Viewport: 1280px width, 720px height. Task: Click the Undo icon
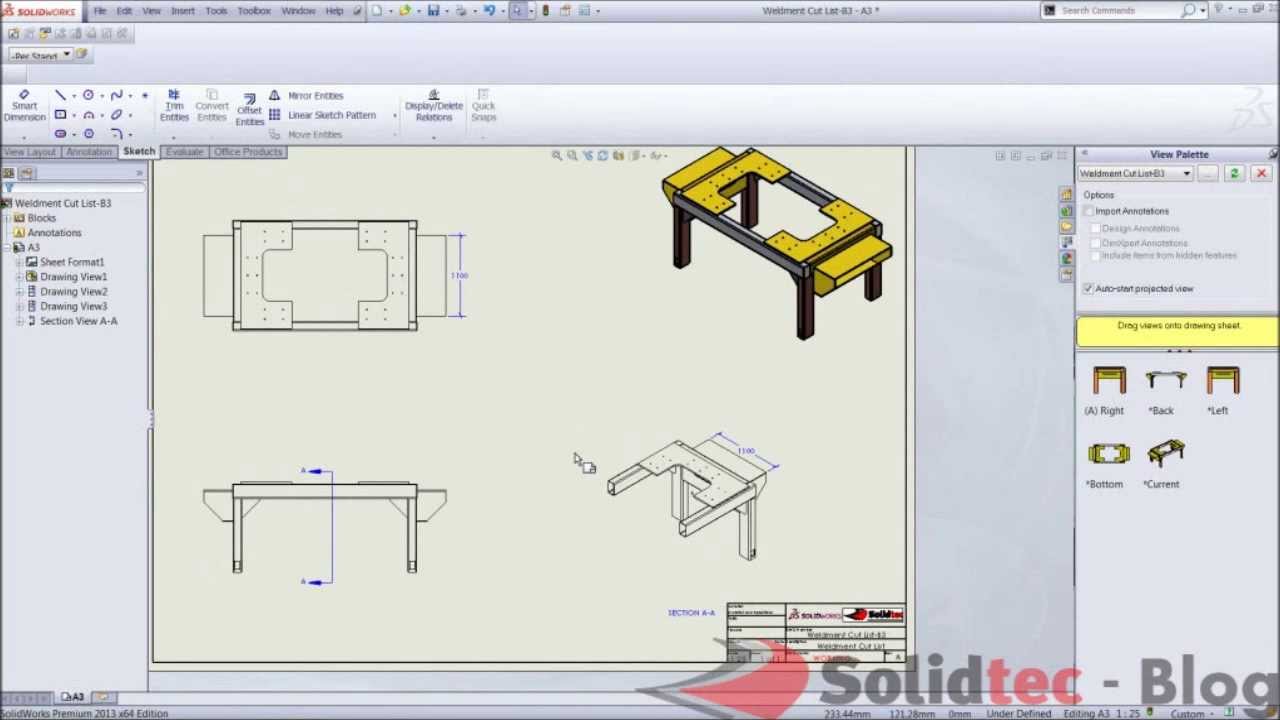click(489, 10)
